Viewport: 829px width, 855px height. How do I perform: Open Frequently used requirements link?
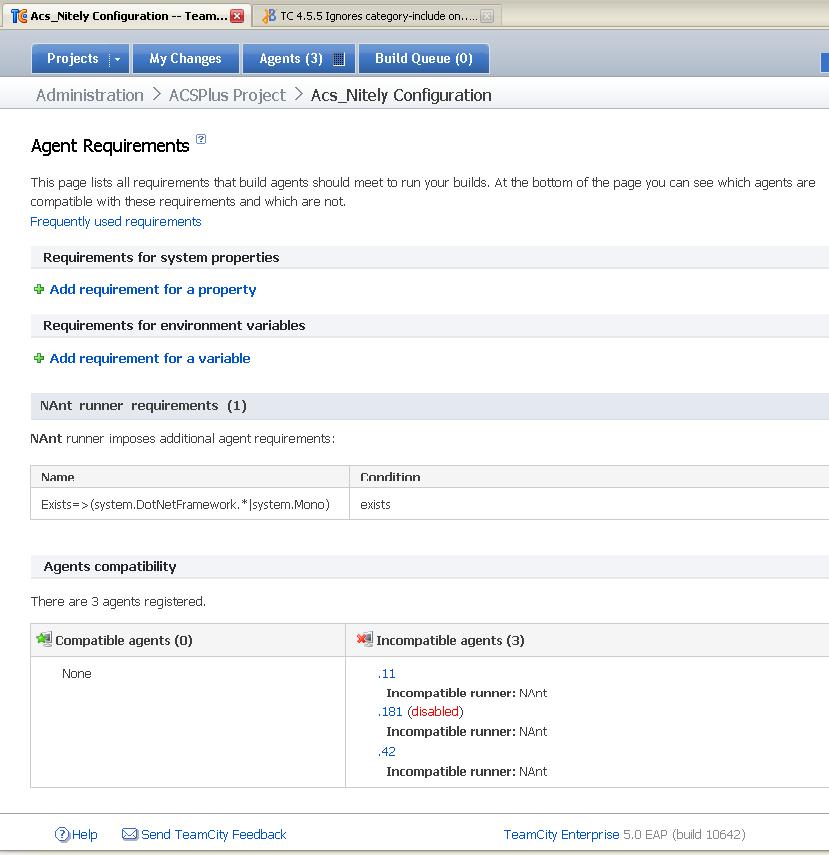point(116,221)
